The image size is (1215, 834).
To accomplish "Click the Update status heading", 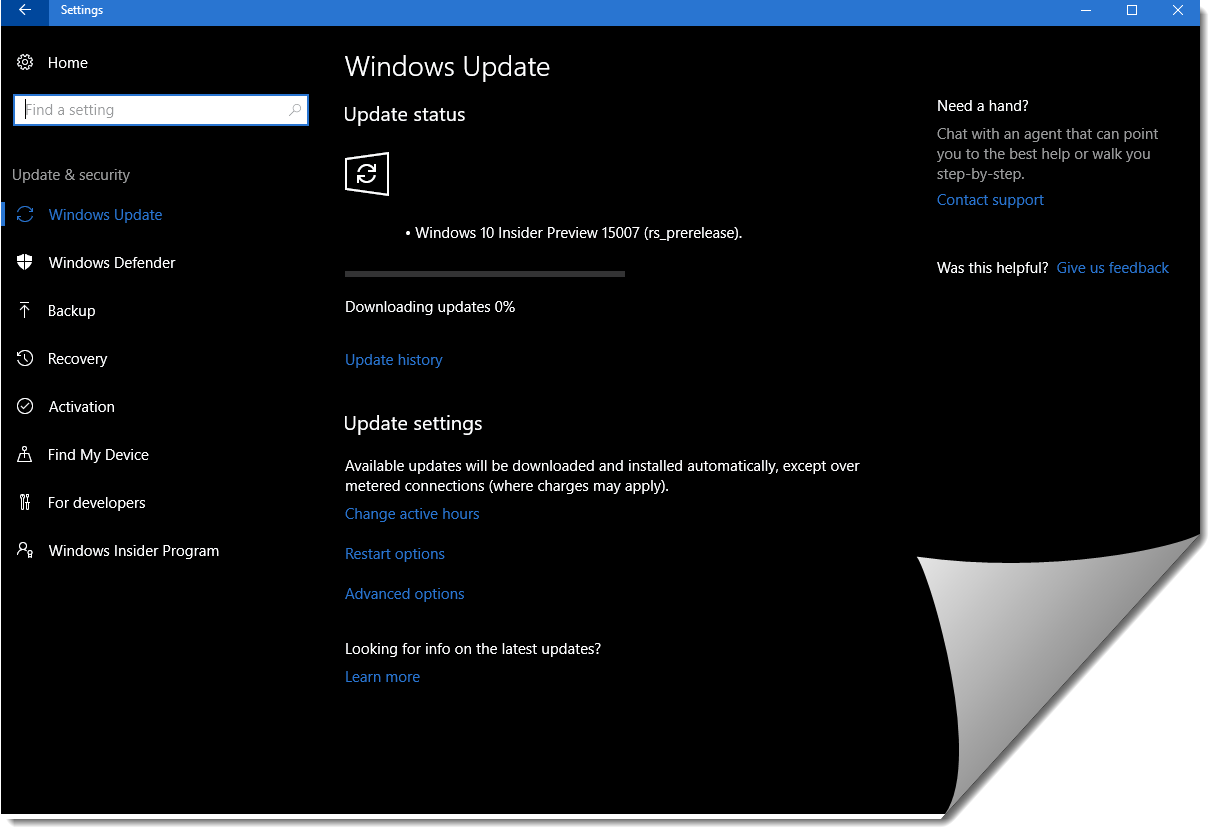I will pyautogui.click(x=405, y=115).
